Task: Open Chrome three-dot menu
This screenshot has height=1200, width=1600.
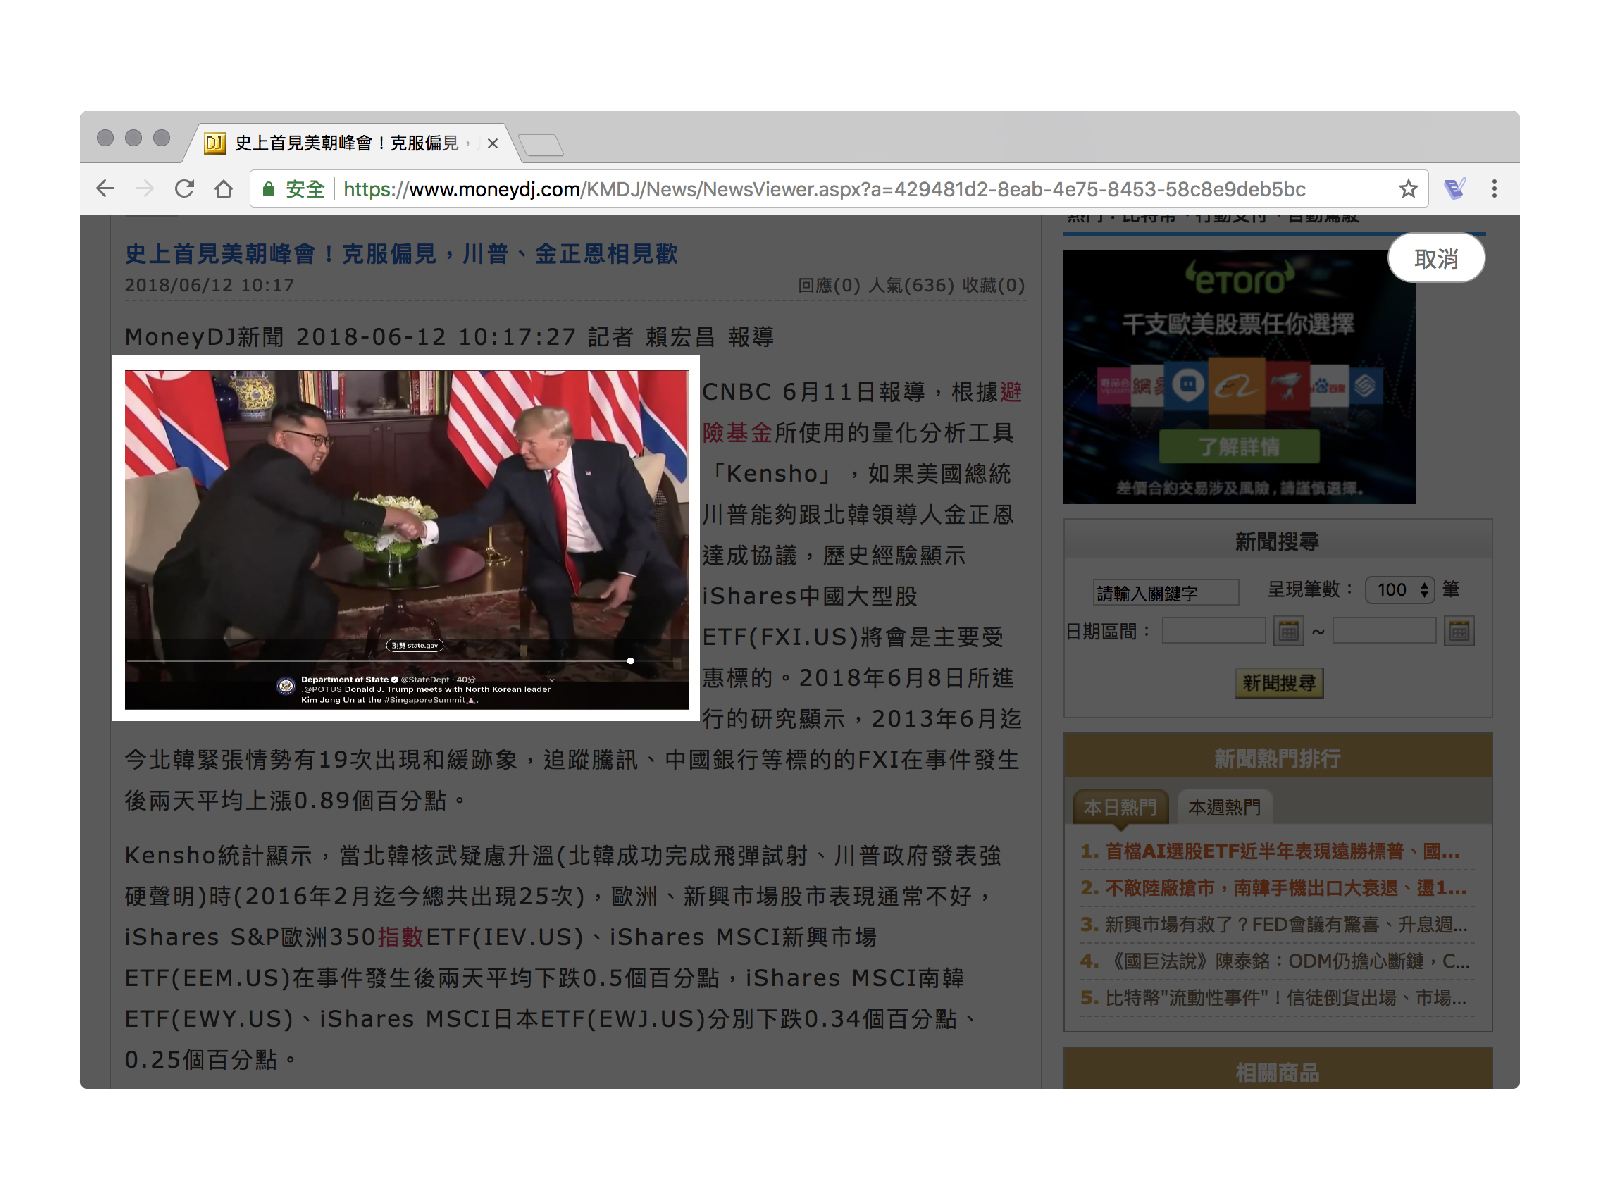Action: pyautogui.click(x=1494, y=189)
